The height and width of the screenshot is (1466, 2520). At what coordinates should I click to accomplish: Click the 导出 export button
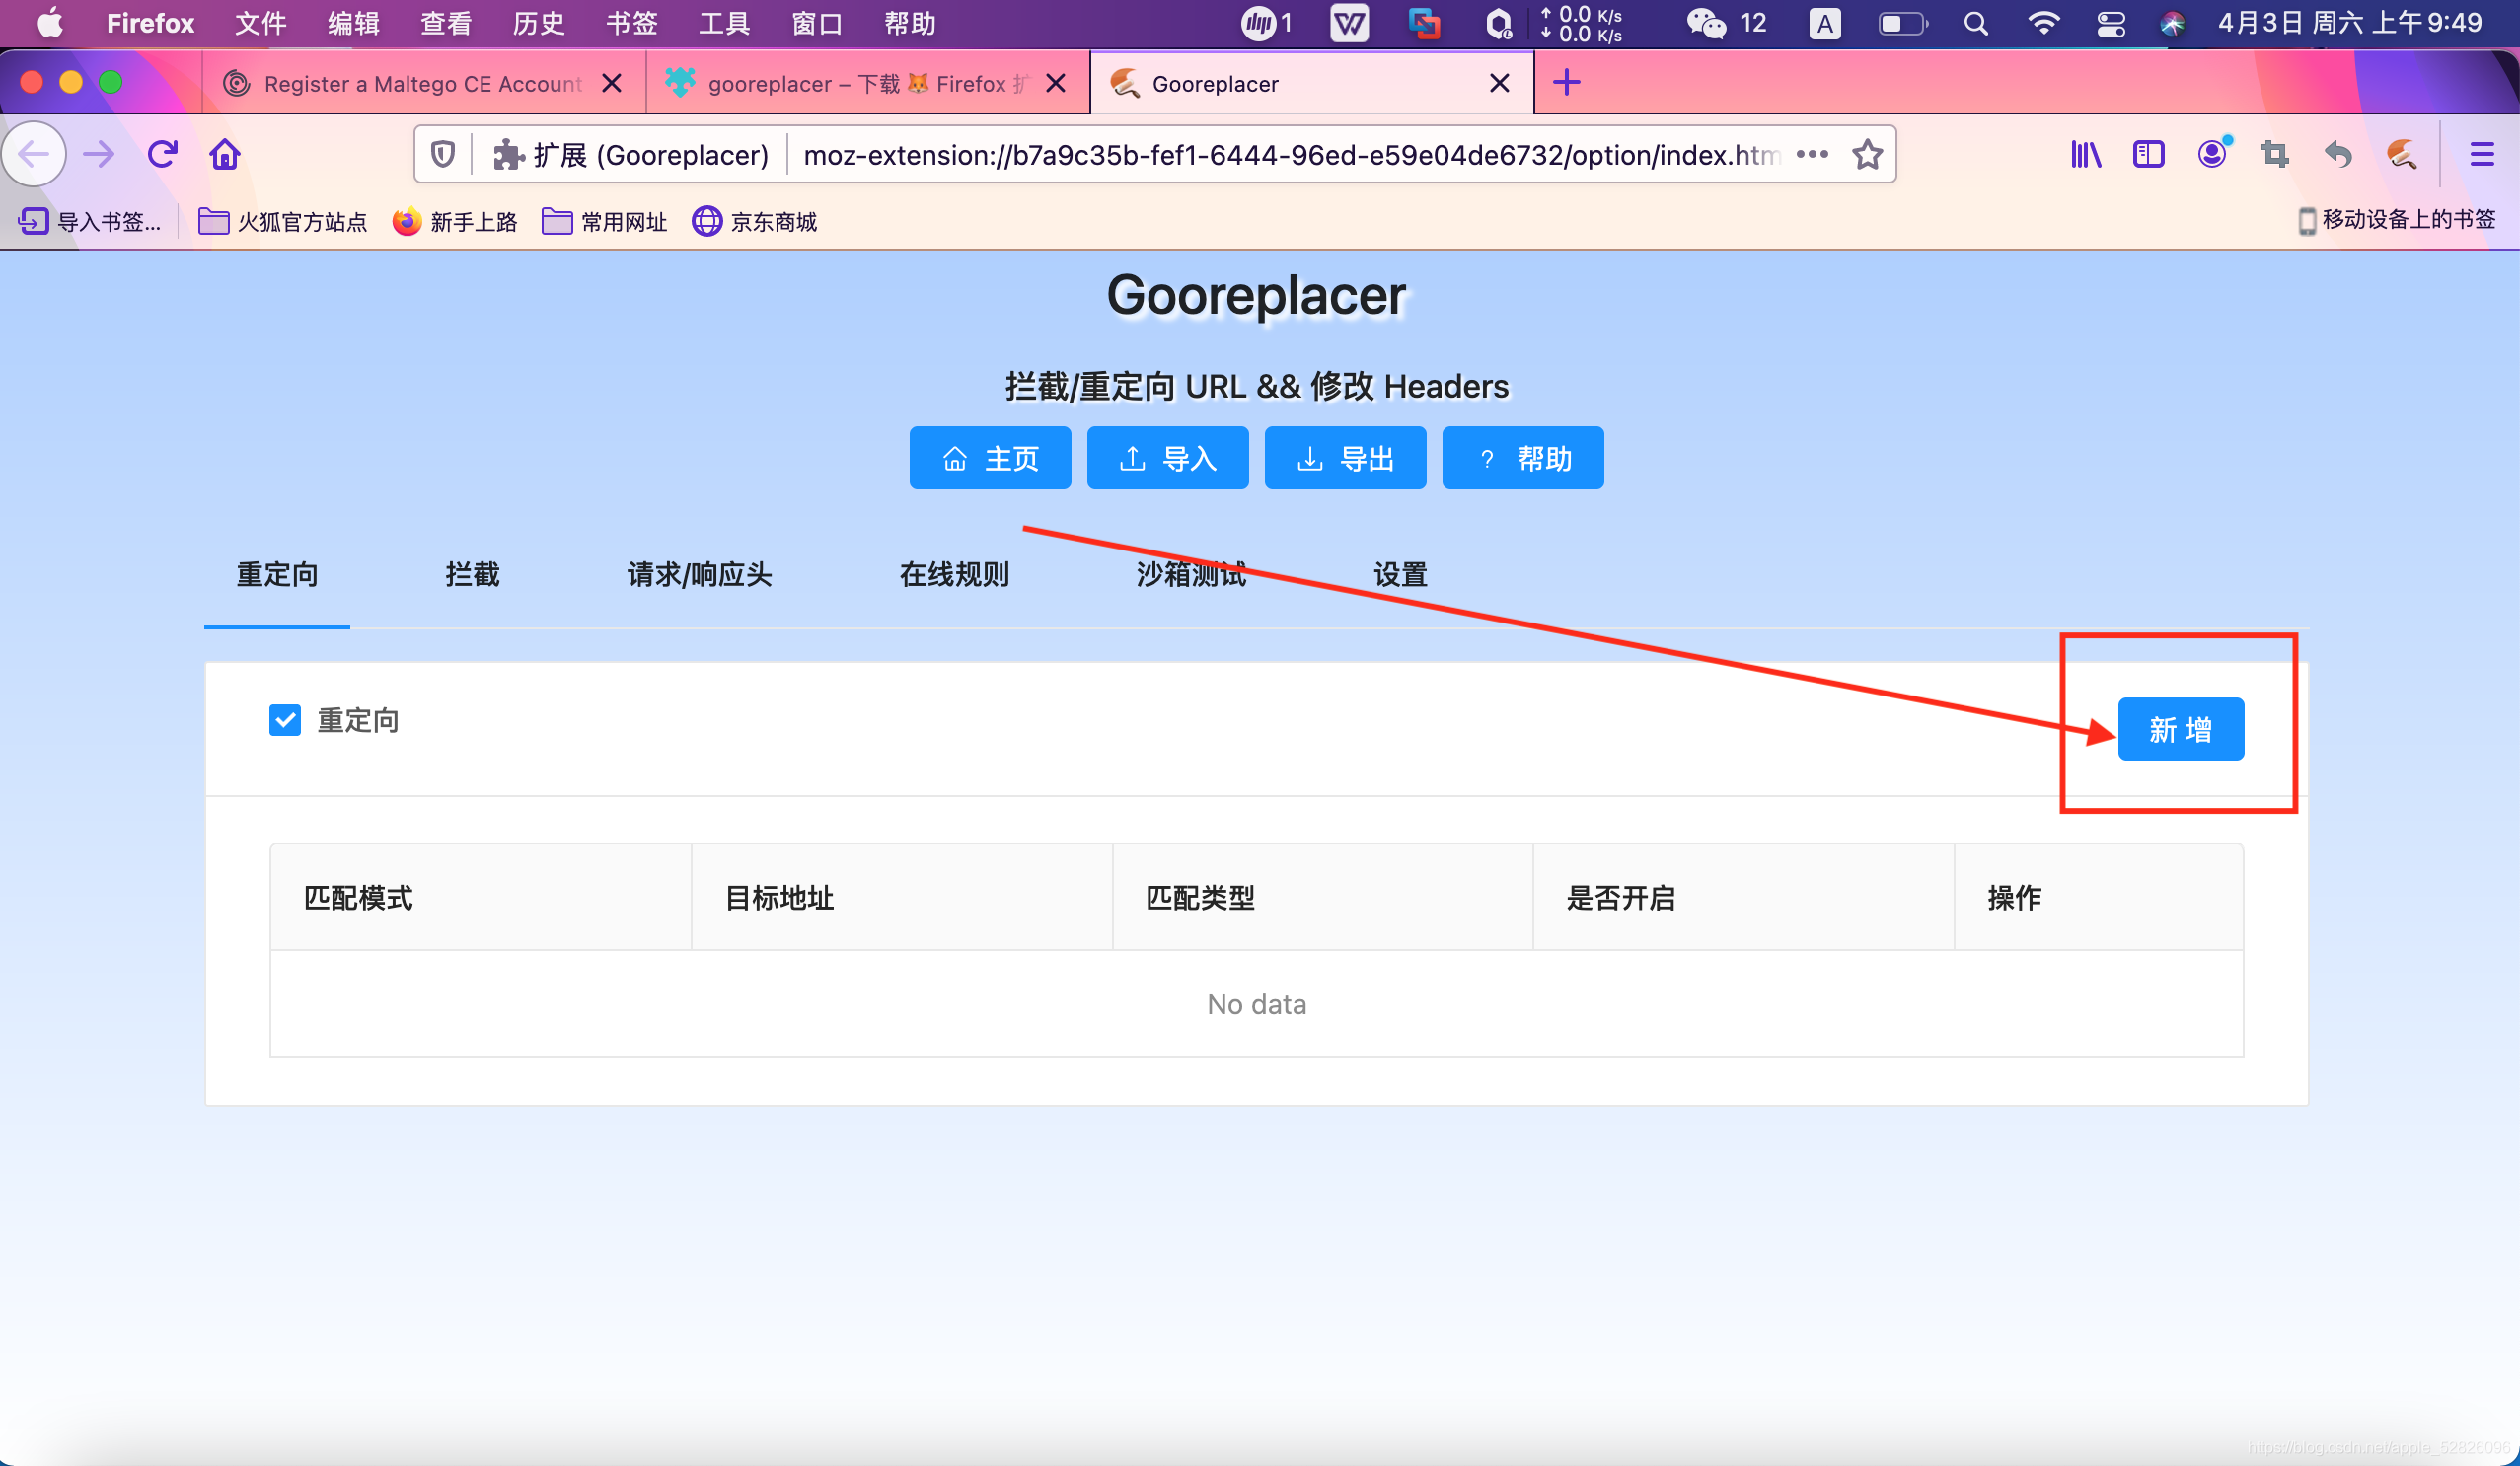[1345, 459]
